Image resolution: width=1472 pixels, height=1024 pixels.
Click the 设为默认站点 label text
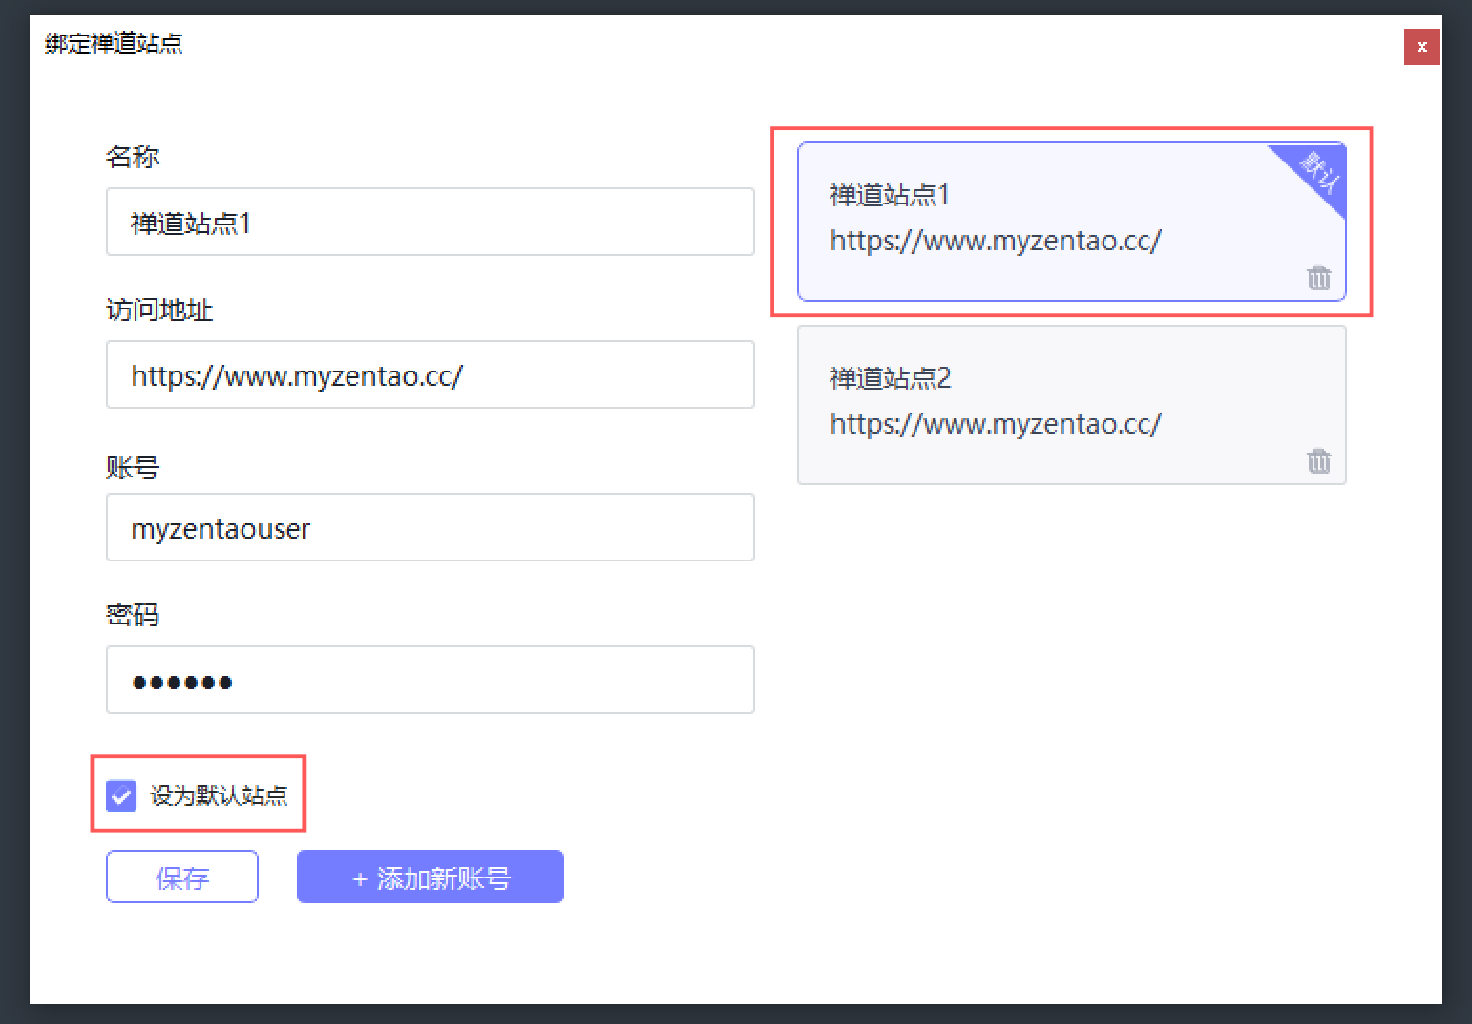coord(219,796)
